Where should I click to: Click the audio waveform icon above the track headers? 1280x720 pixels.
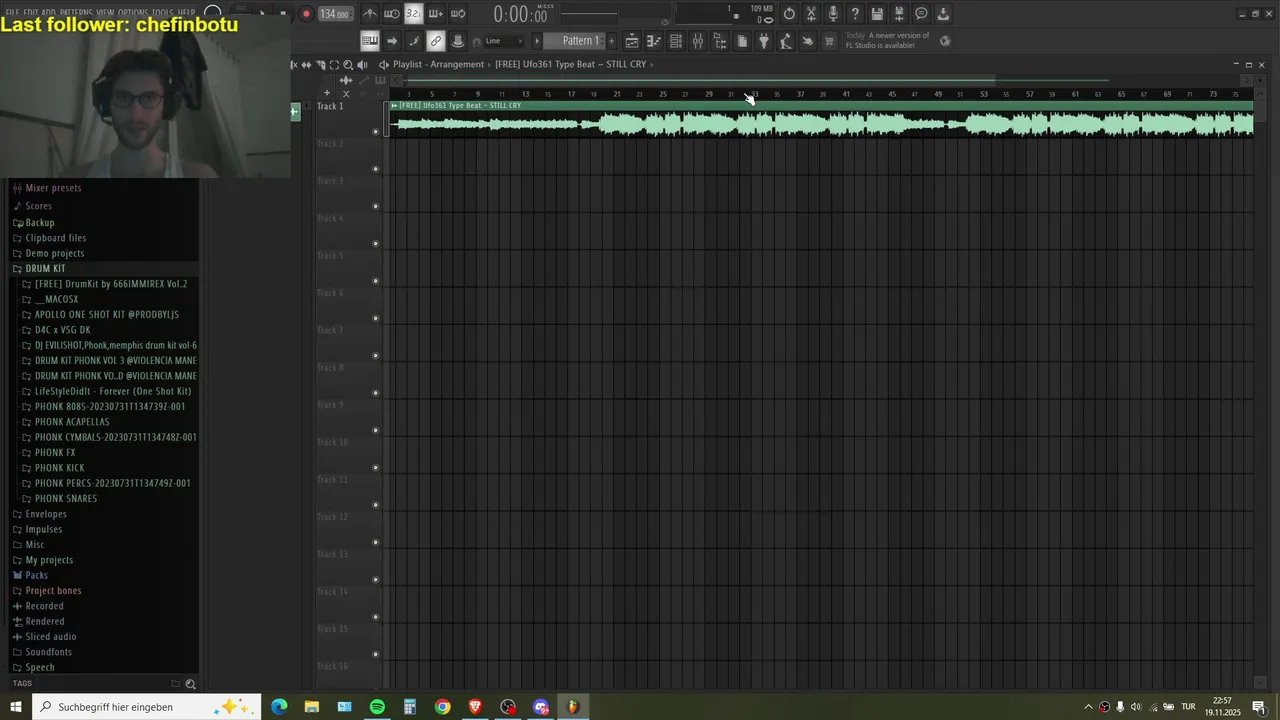(346, 80)
